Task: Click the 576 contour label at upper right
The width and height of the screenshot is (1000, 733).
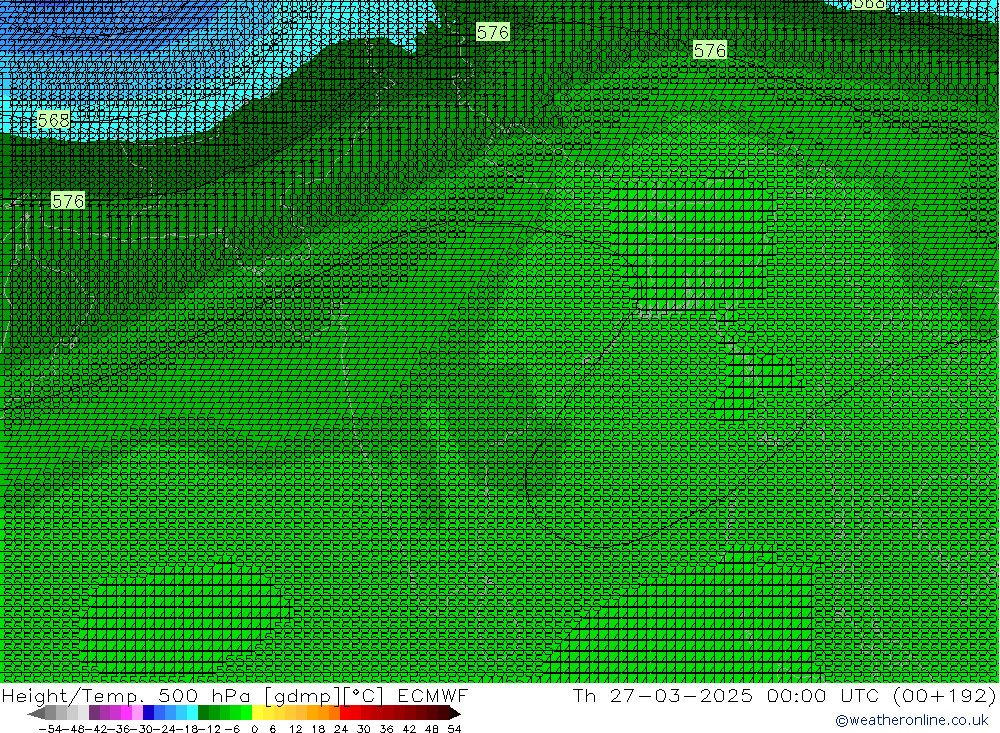Action: [x=709, y=50]
